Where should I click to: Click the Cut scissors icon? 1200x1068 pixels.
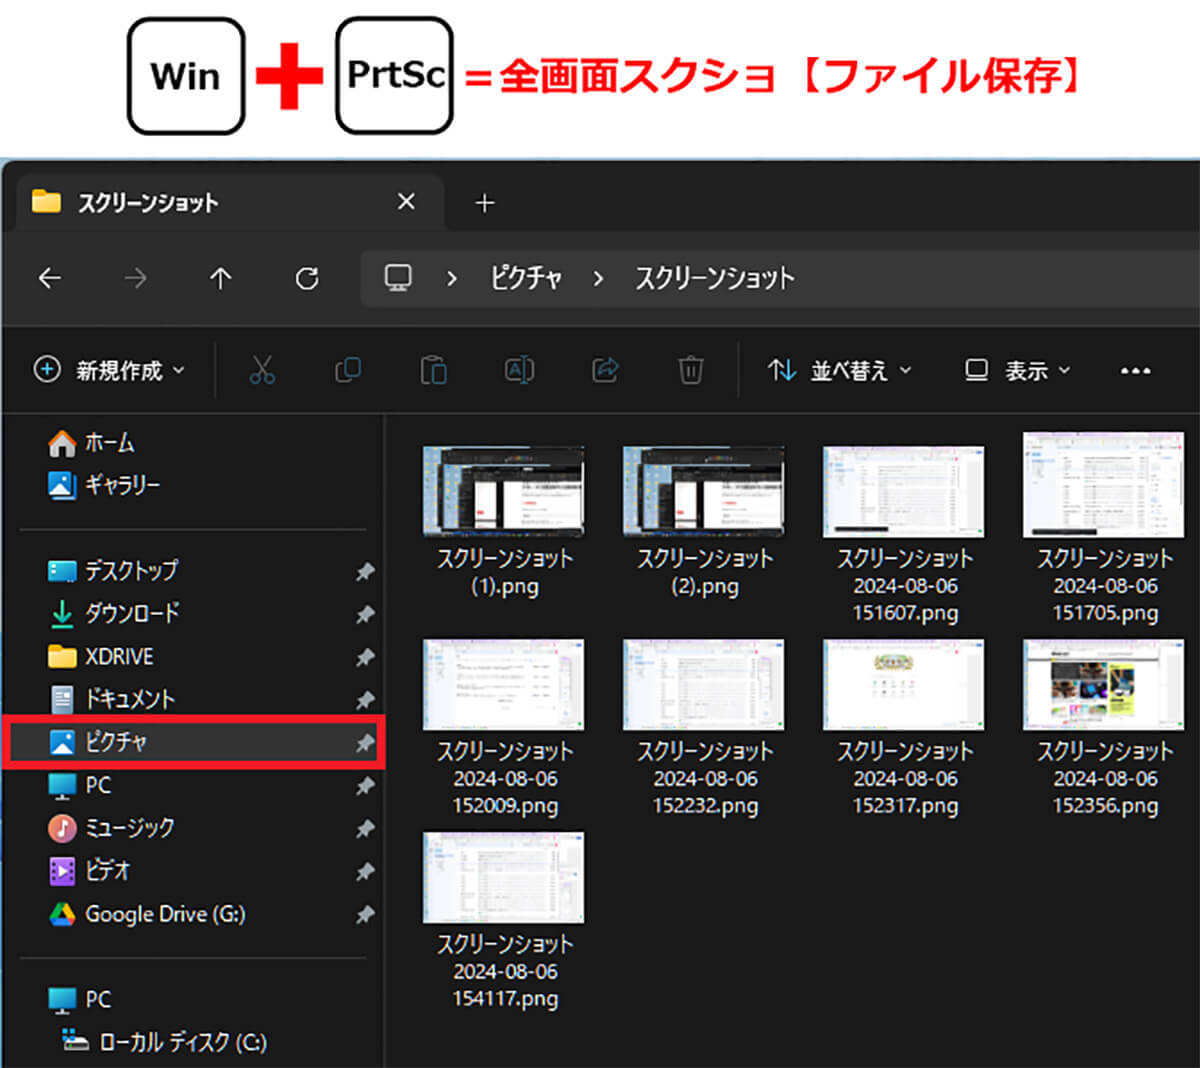[262, 370]
